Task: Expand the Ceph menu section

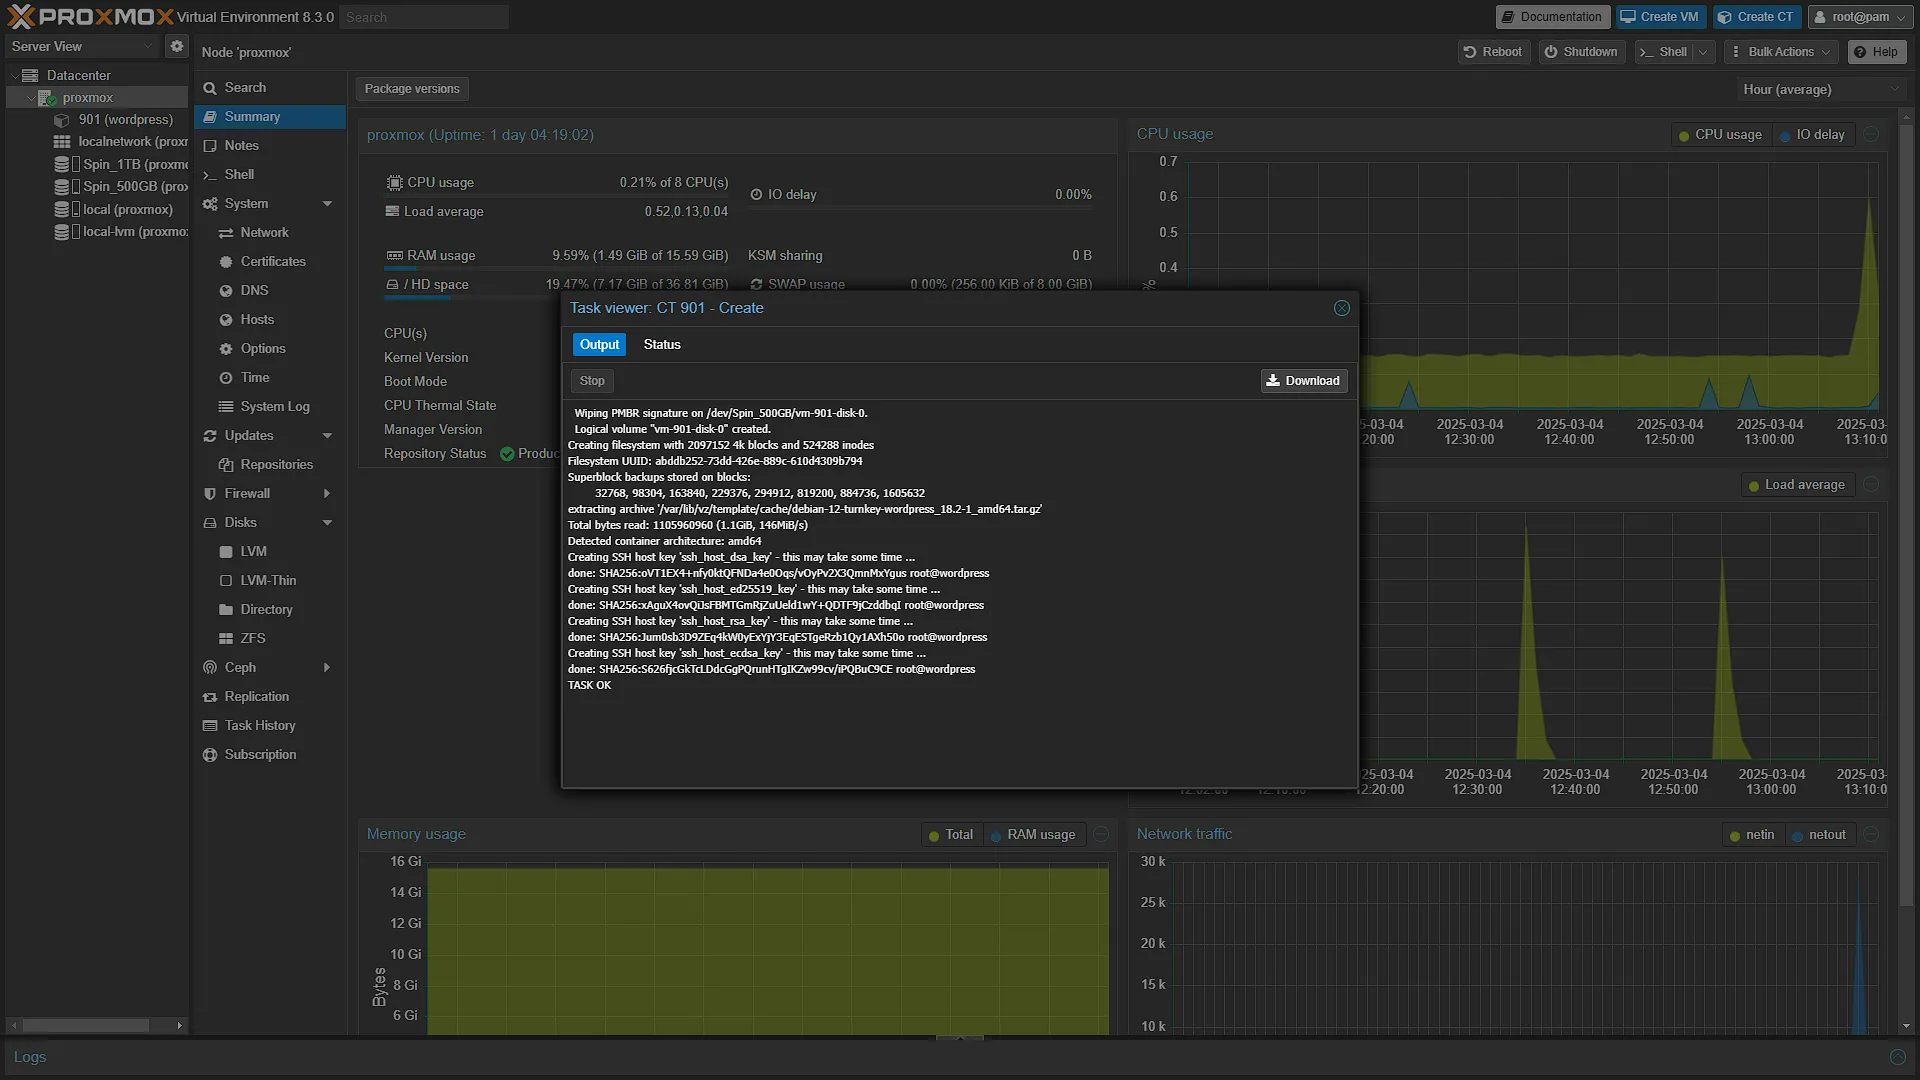Action: tap(327, 668)
